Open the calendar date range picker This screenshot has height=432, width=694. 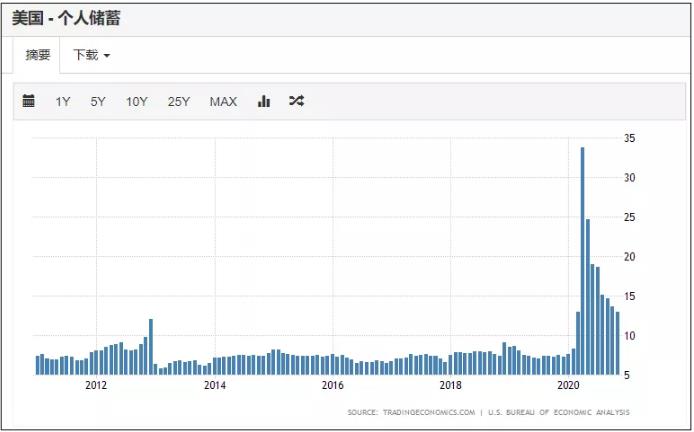[x=29, y=101]
